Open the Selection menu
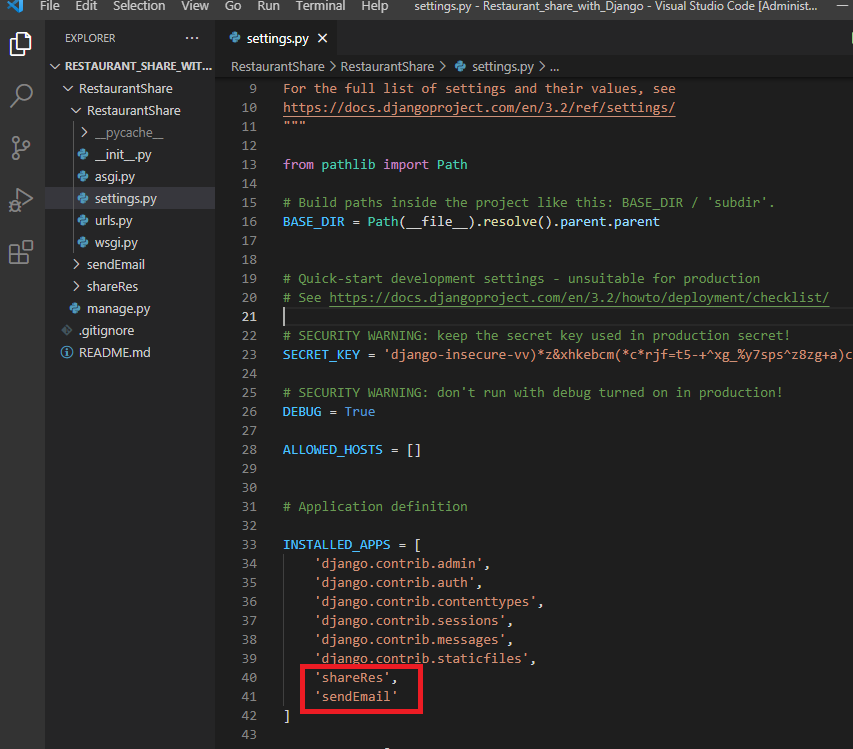The image size is (853, 749). [x=139, y=6]
